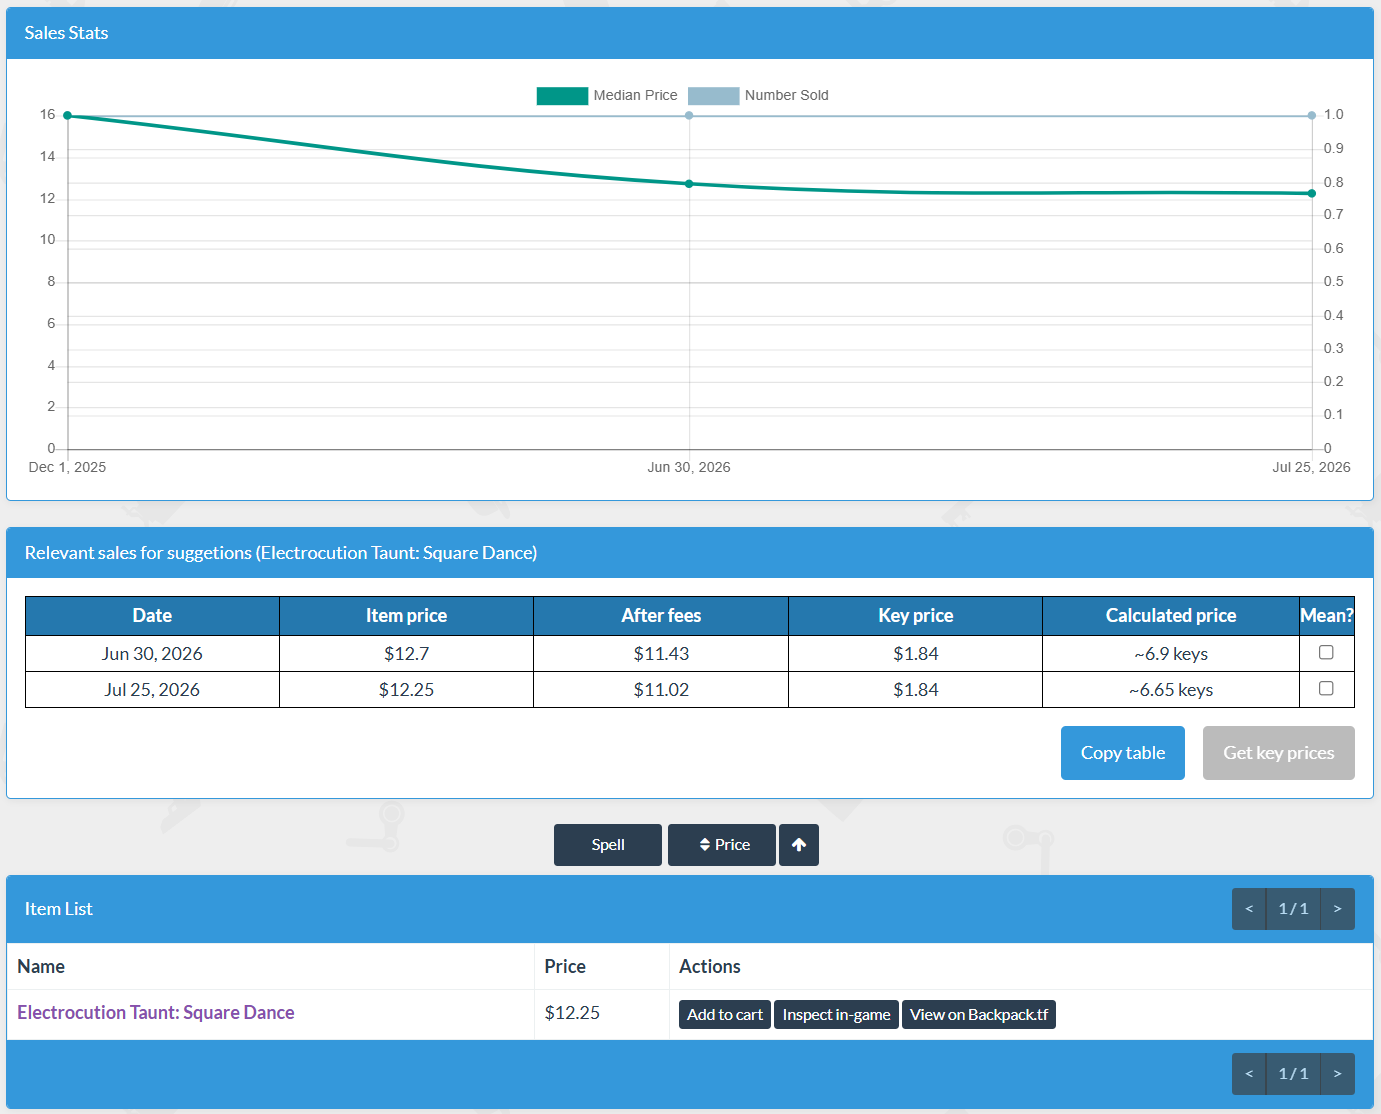Check the Mean box for Jun 30, 2026
1381x1114 pixels.
pos(1326,652)
